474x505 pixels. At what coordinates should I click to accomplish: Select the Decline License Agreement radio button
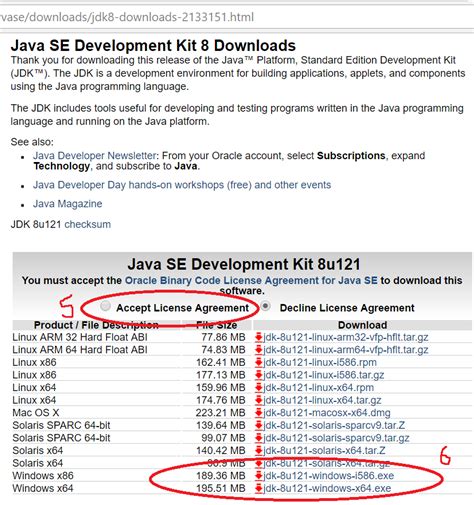point(265,306)
